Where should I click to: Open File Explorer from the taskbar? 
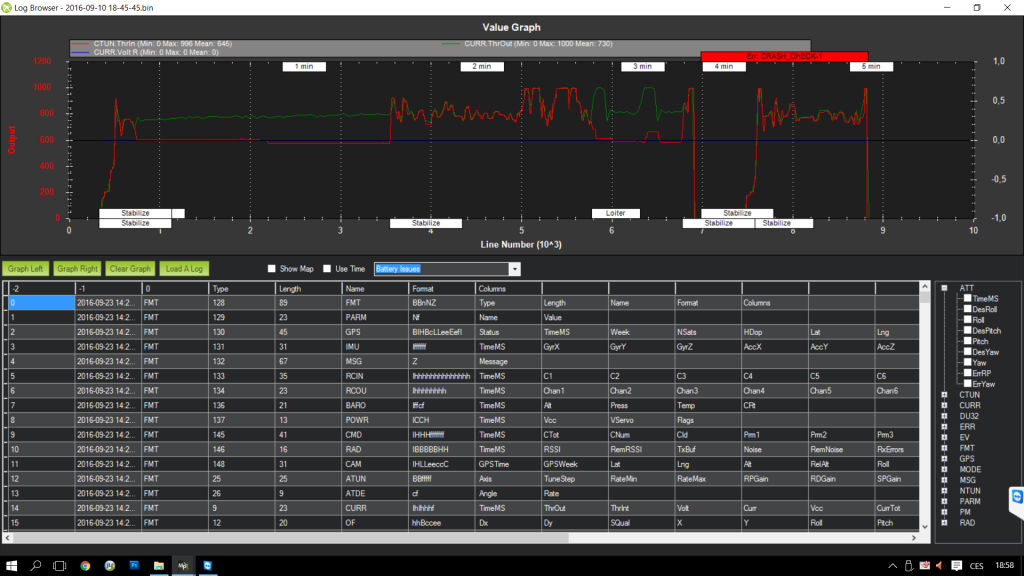click(x=158, y=566)
